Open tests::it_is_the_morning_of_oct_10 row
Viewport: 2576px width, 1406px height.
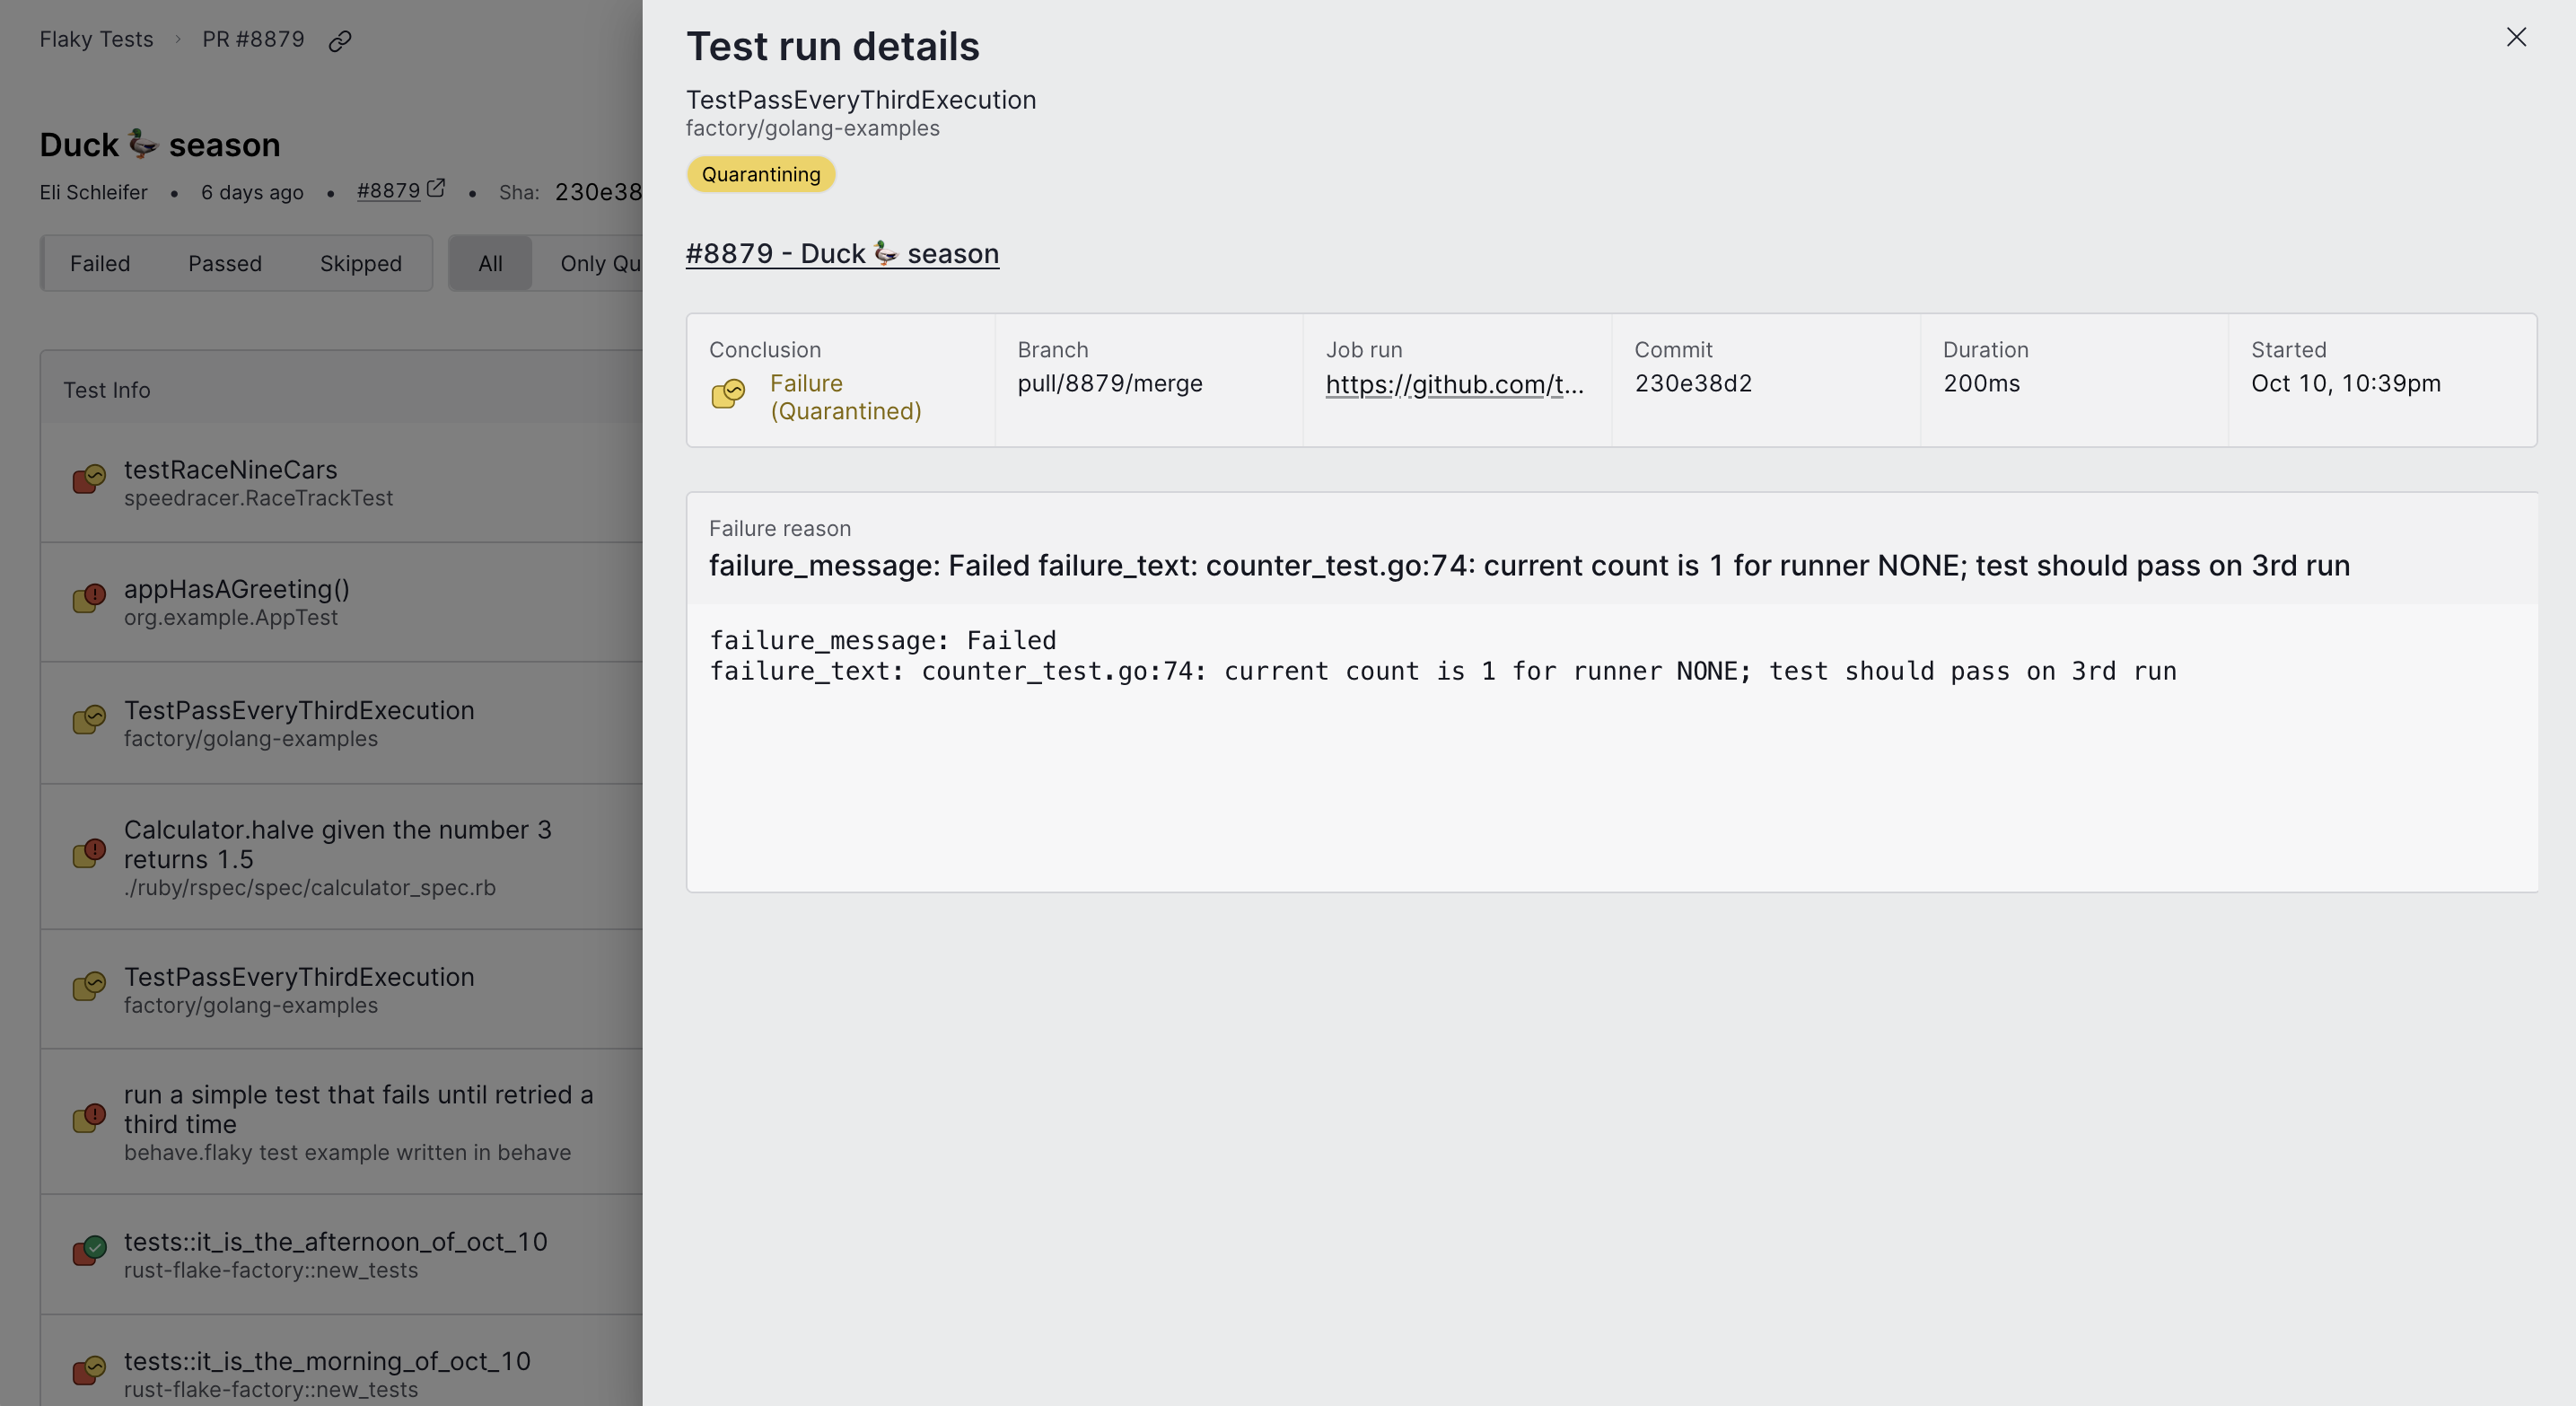pyautogui.click(x=341, y=1362)
